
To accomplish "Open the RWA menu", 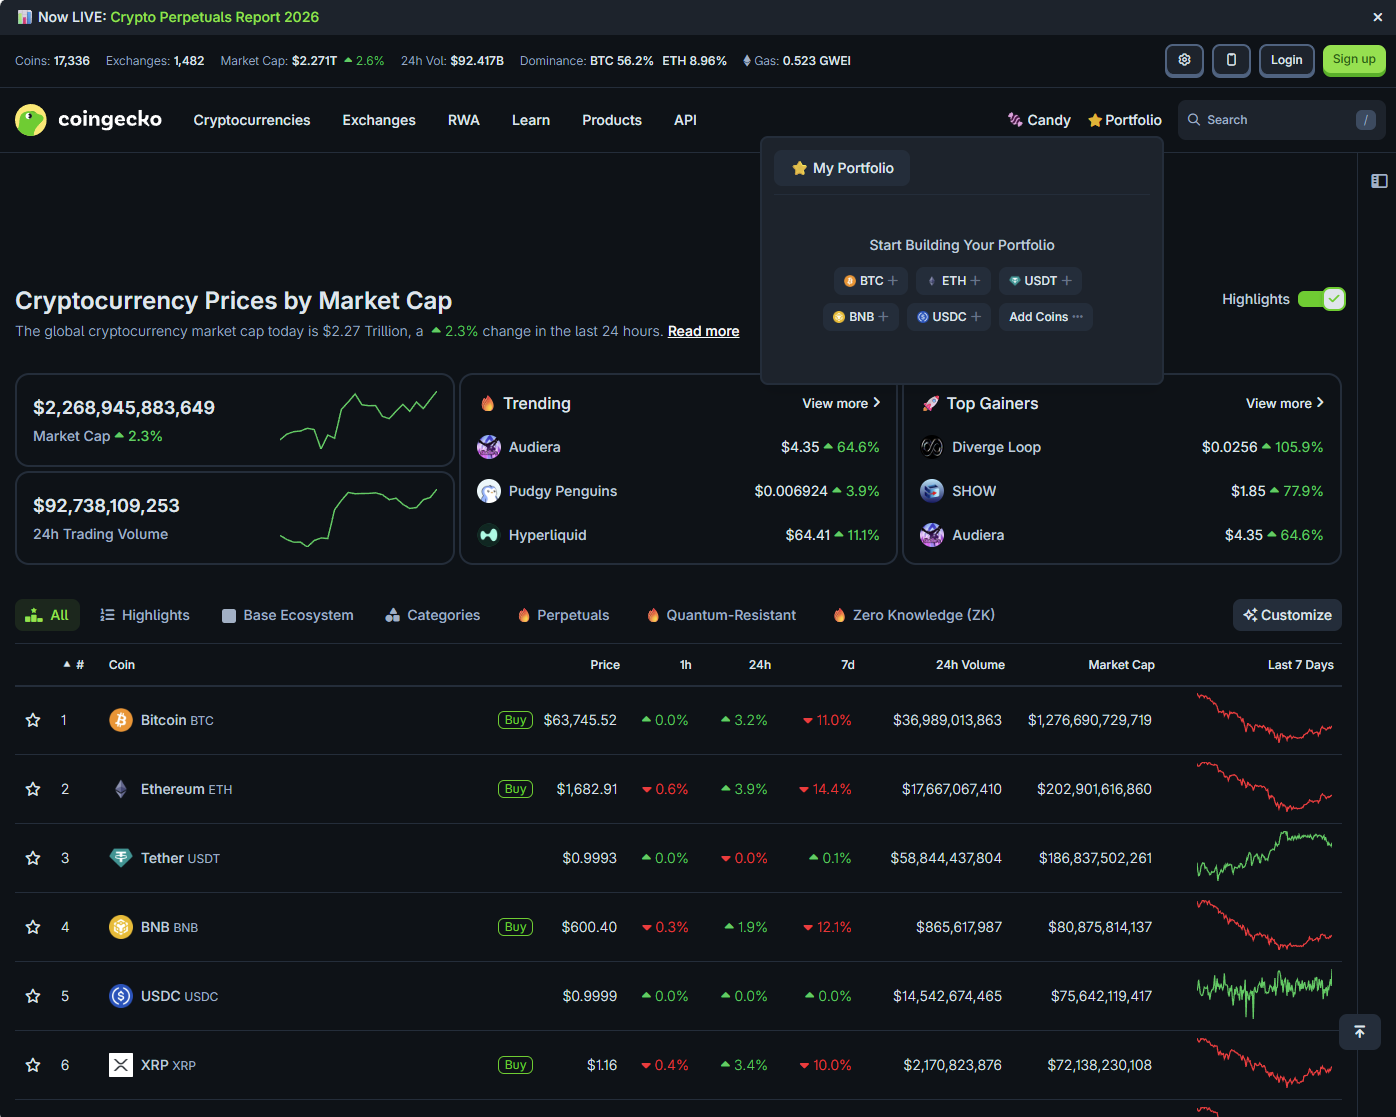I will (464, 120).
